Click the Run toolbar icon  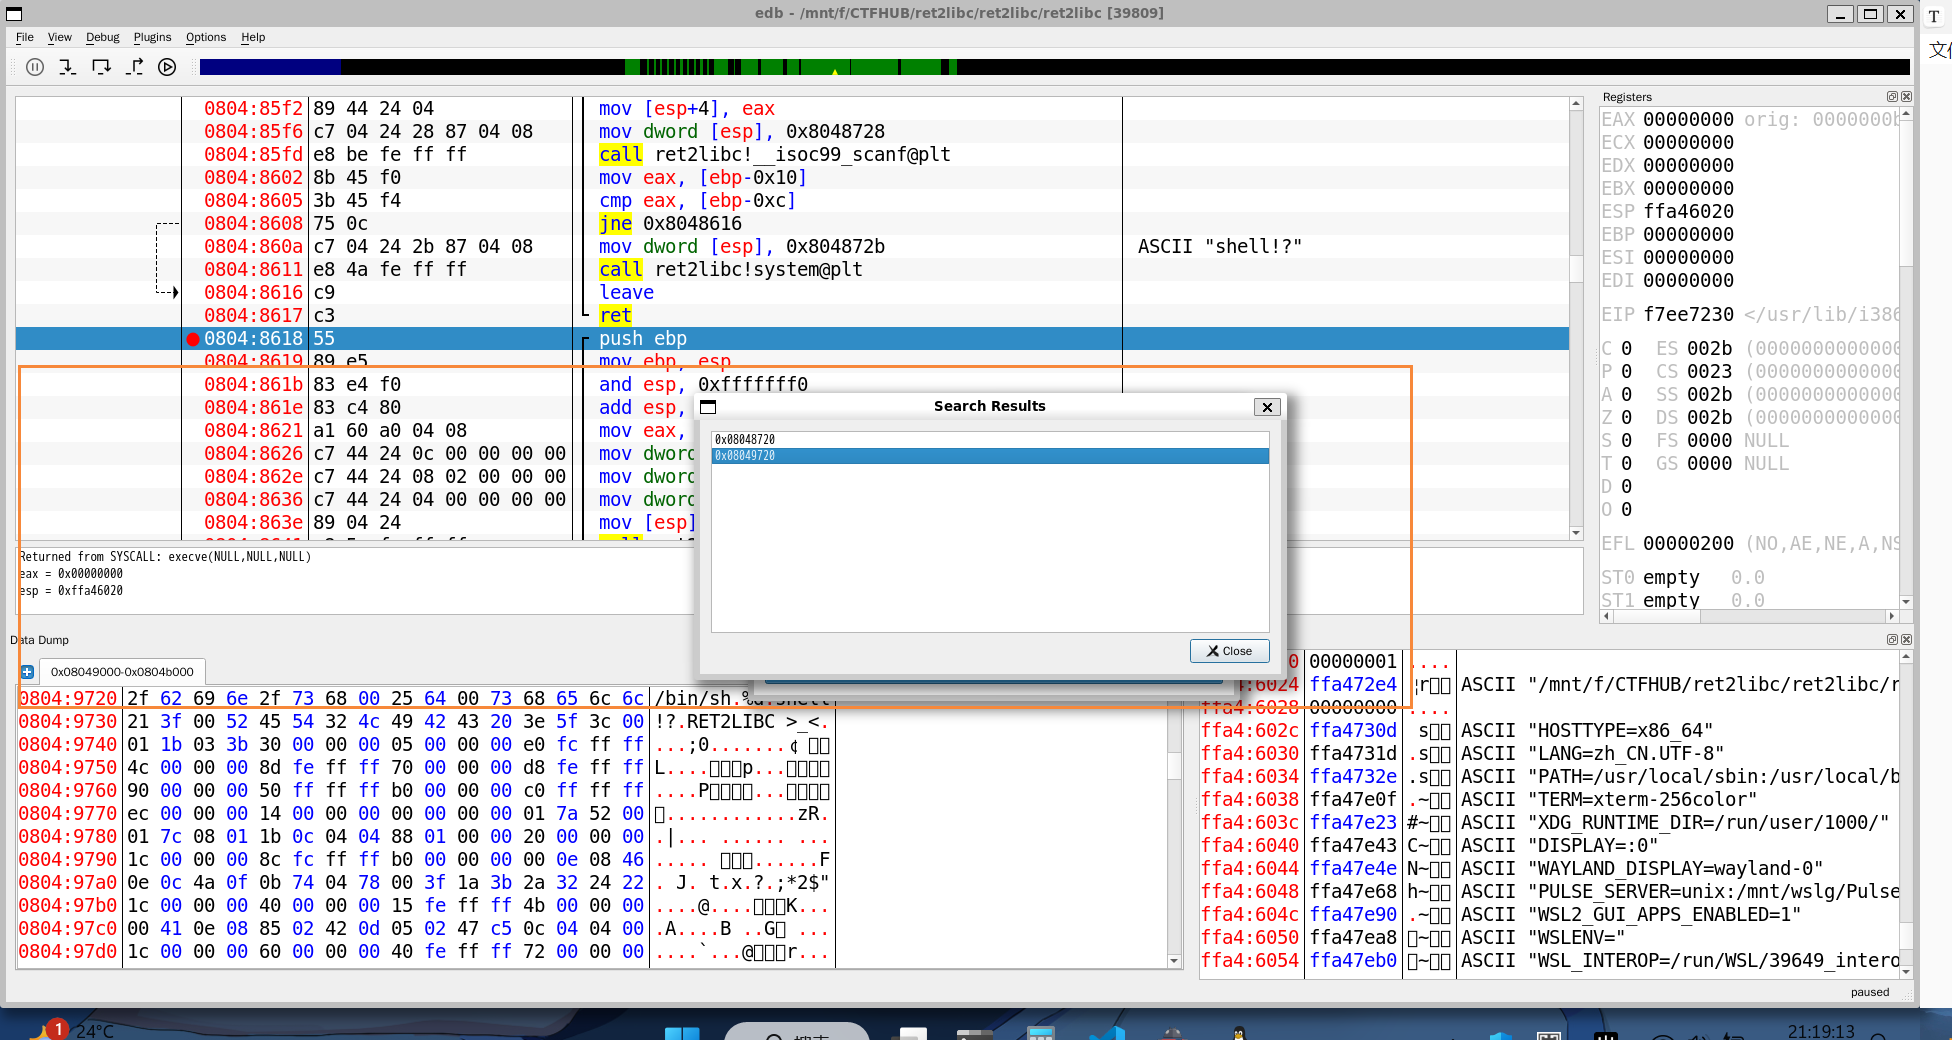click(167, 67)
